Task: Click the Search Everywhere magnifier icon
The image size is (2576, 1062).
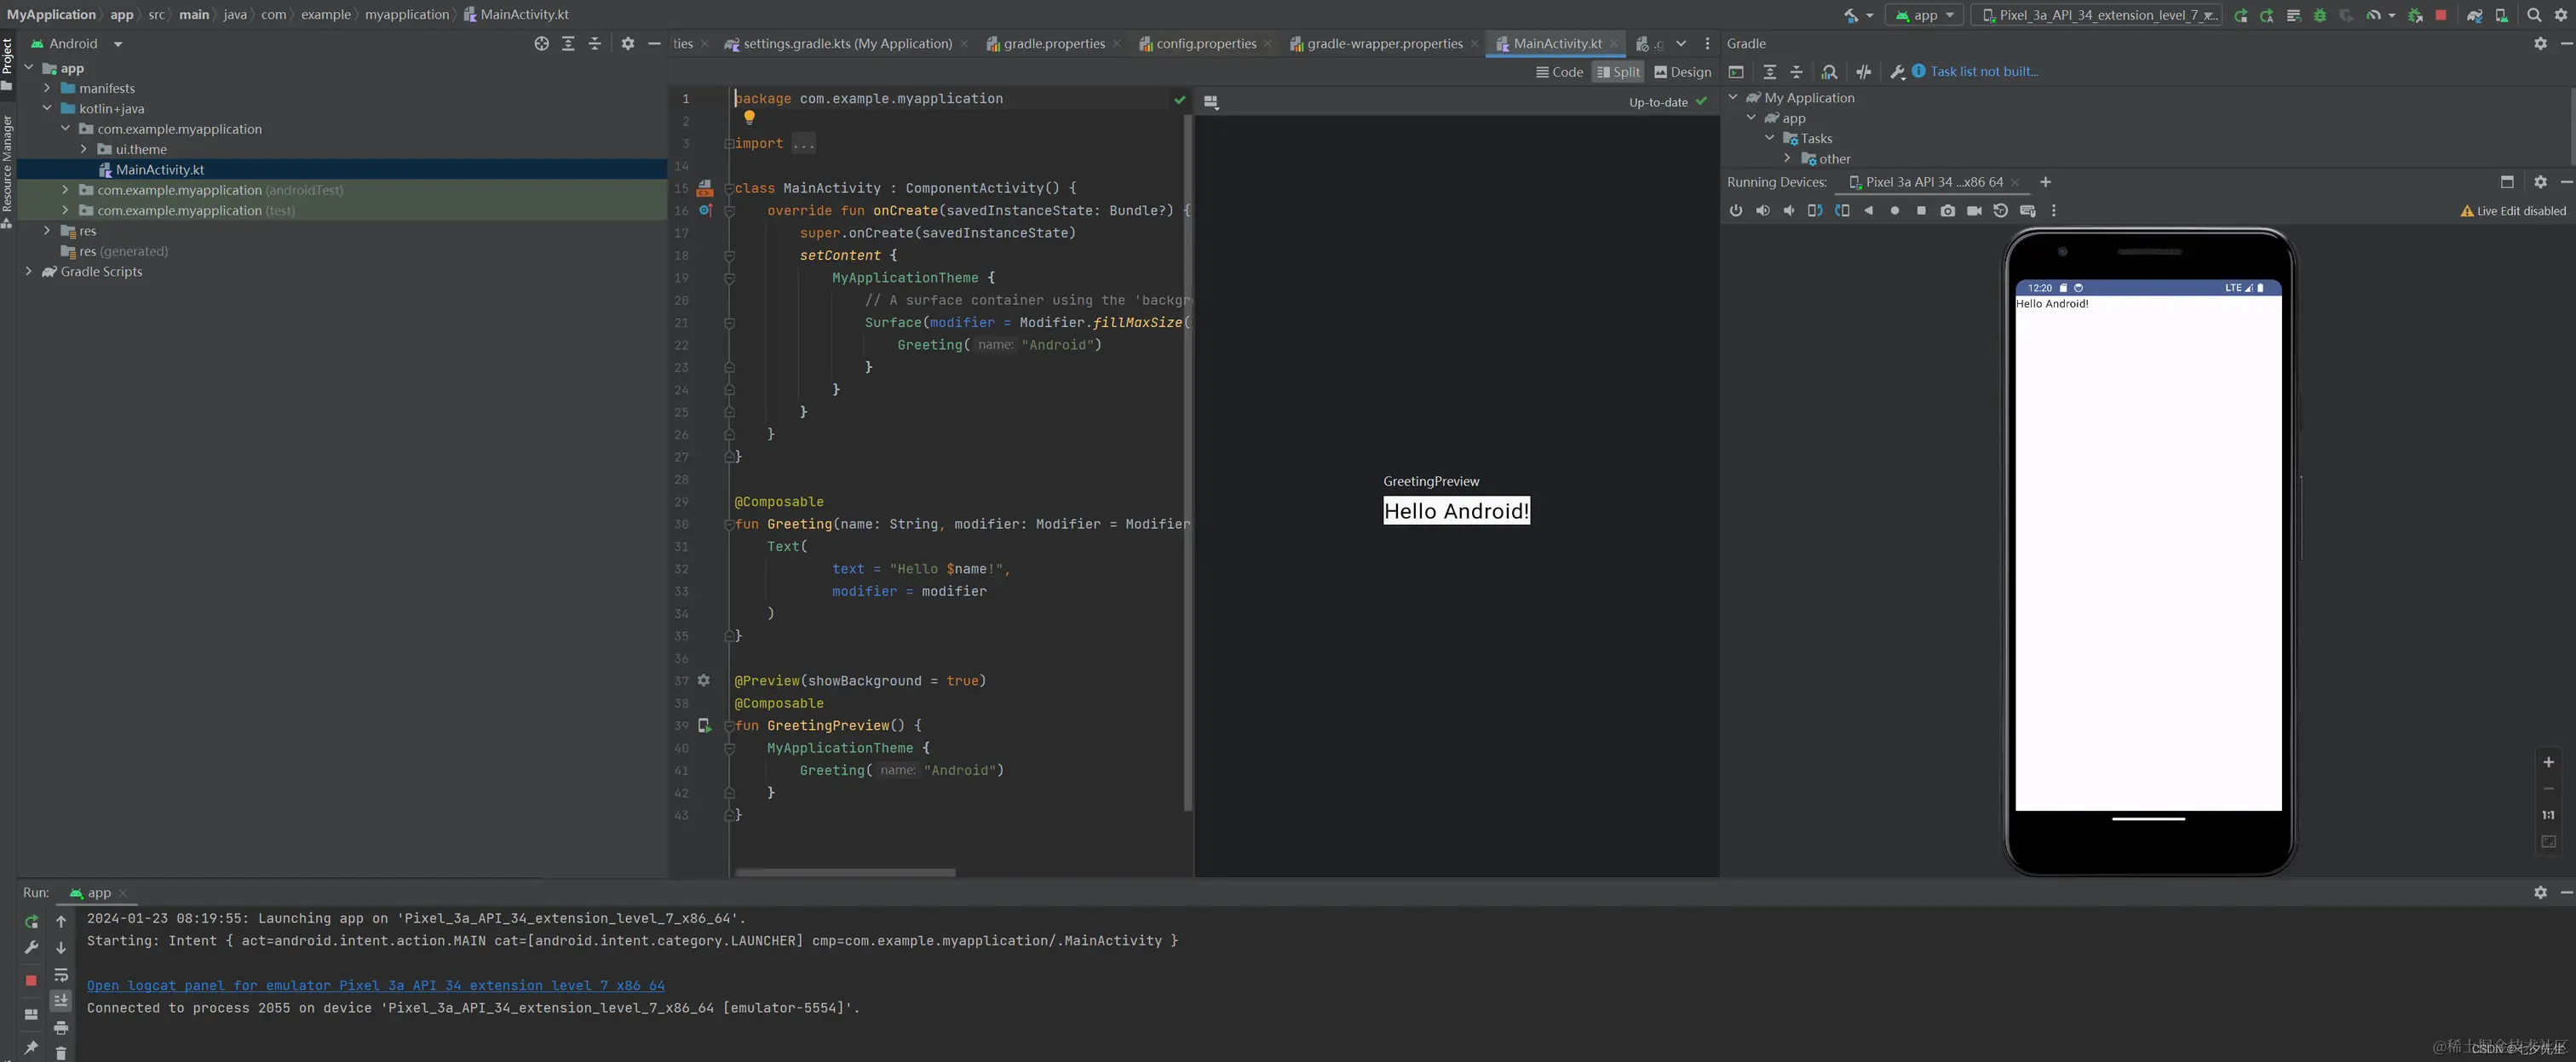Action: pos(2534,15)
